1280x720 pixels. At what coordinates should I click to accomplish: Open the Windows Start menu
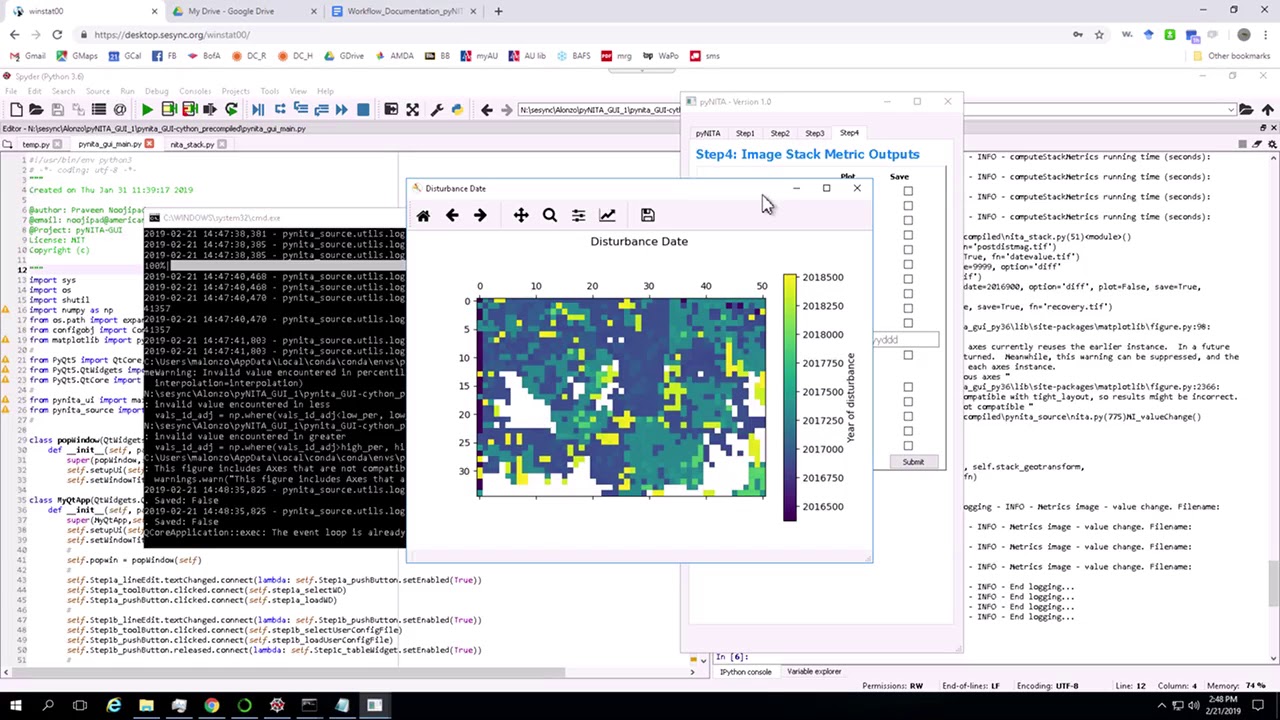16,706
